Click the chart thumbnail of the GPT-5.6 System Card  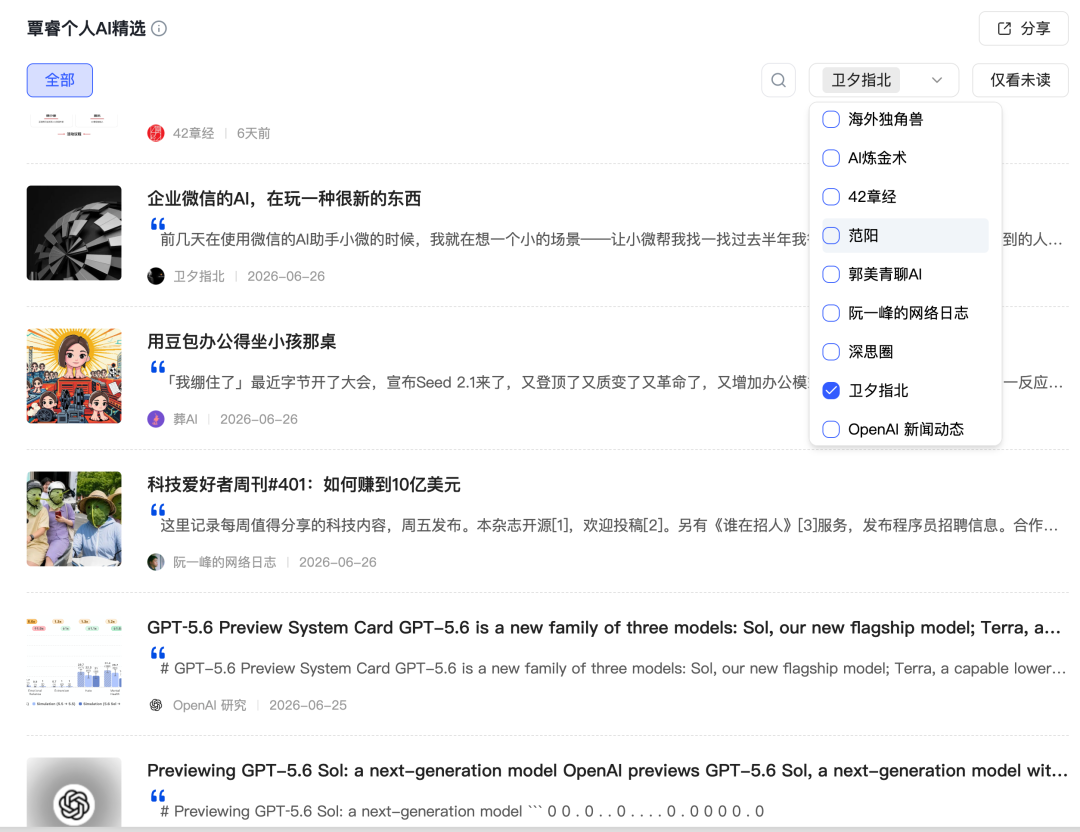[x=74, y=662]
